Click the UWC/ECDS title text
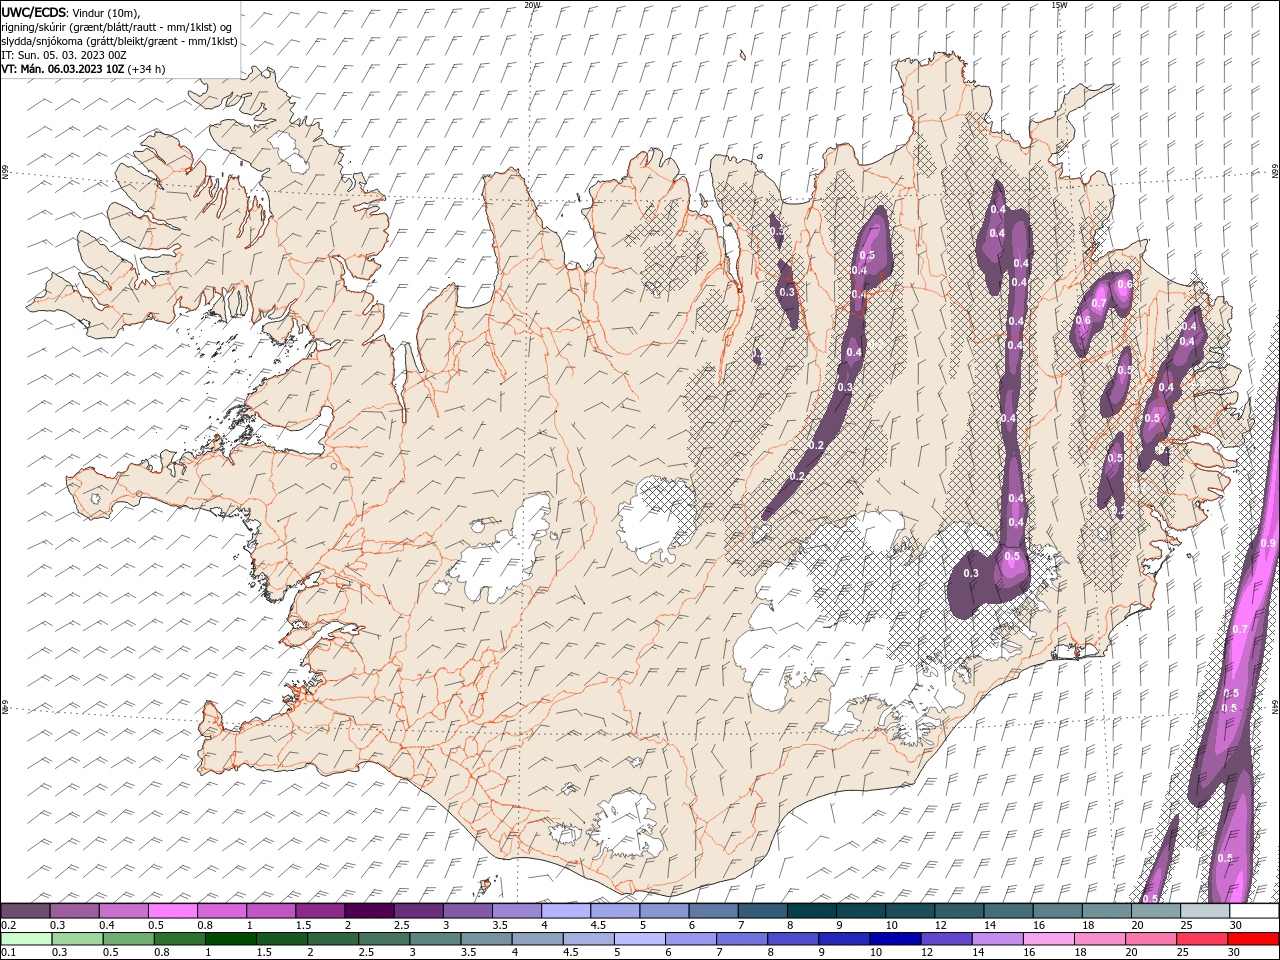 pyautogui.click(x=35, y=12)
